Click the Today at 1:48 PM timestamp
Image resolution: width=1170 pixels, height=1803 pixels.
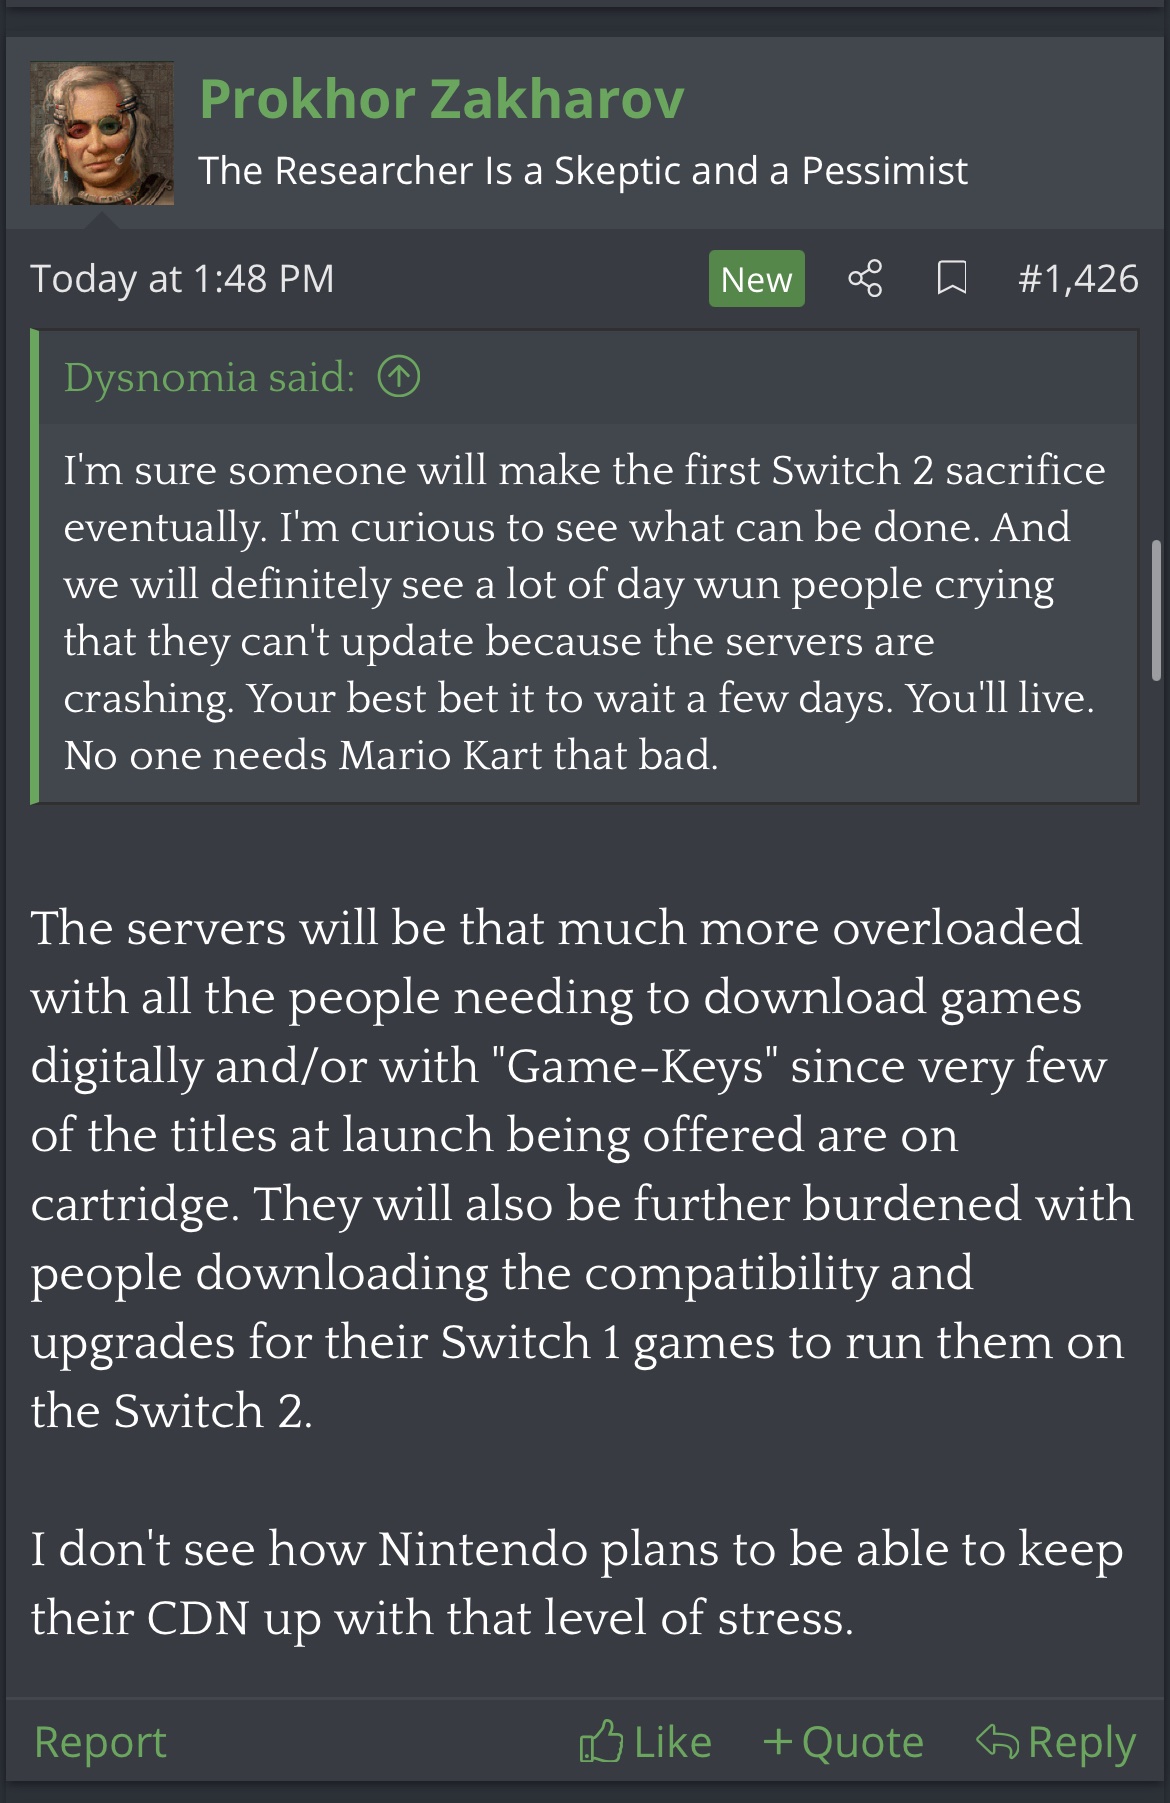click(x=182, y=278)
